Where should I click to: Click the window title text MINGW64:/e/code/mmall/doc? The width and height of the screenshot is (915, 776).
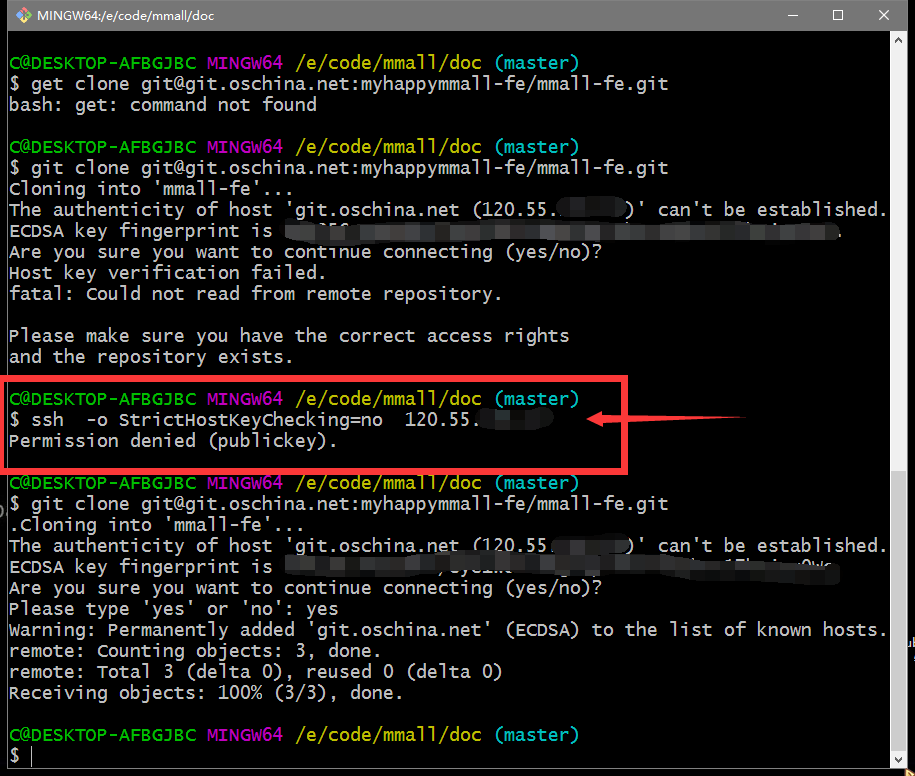click(x=125, y=16)
